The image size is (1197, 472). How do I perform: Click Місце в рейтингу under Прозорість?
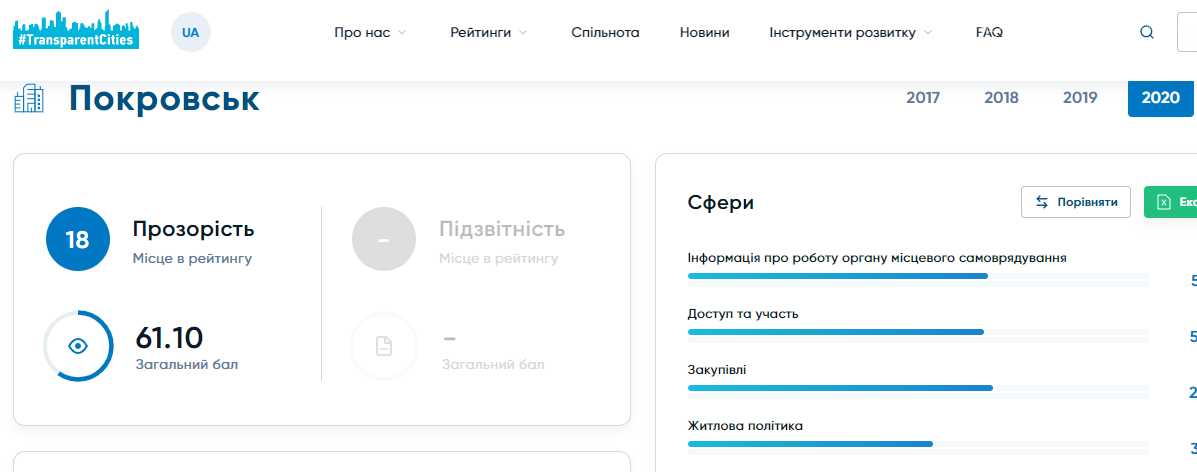tap(192, 259)
